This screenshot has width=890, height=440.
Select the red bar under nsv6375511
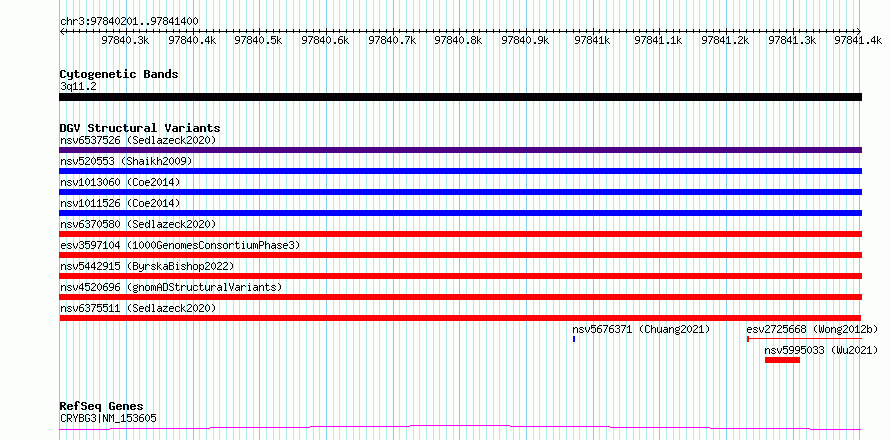pos(460,318)
